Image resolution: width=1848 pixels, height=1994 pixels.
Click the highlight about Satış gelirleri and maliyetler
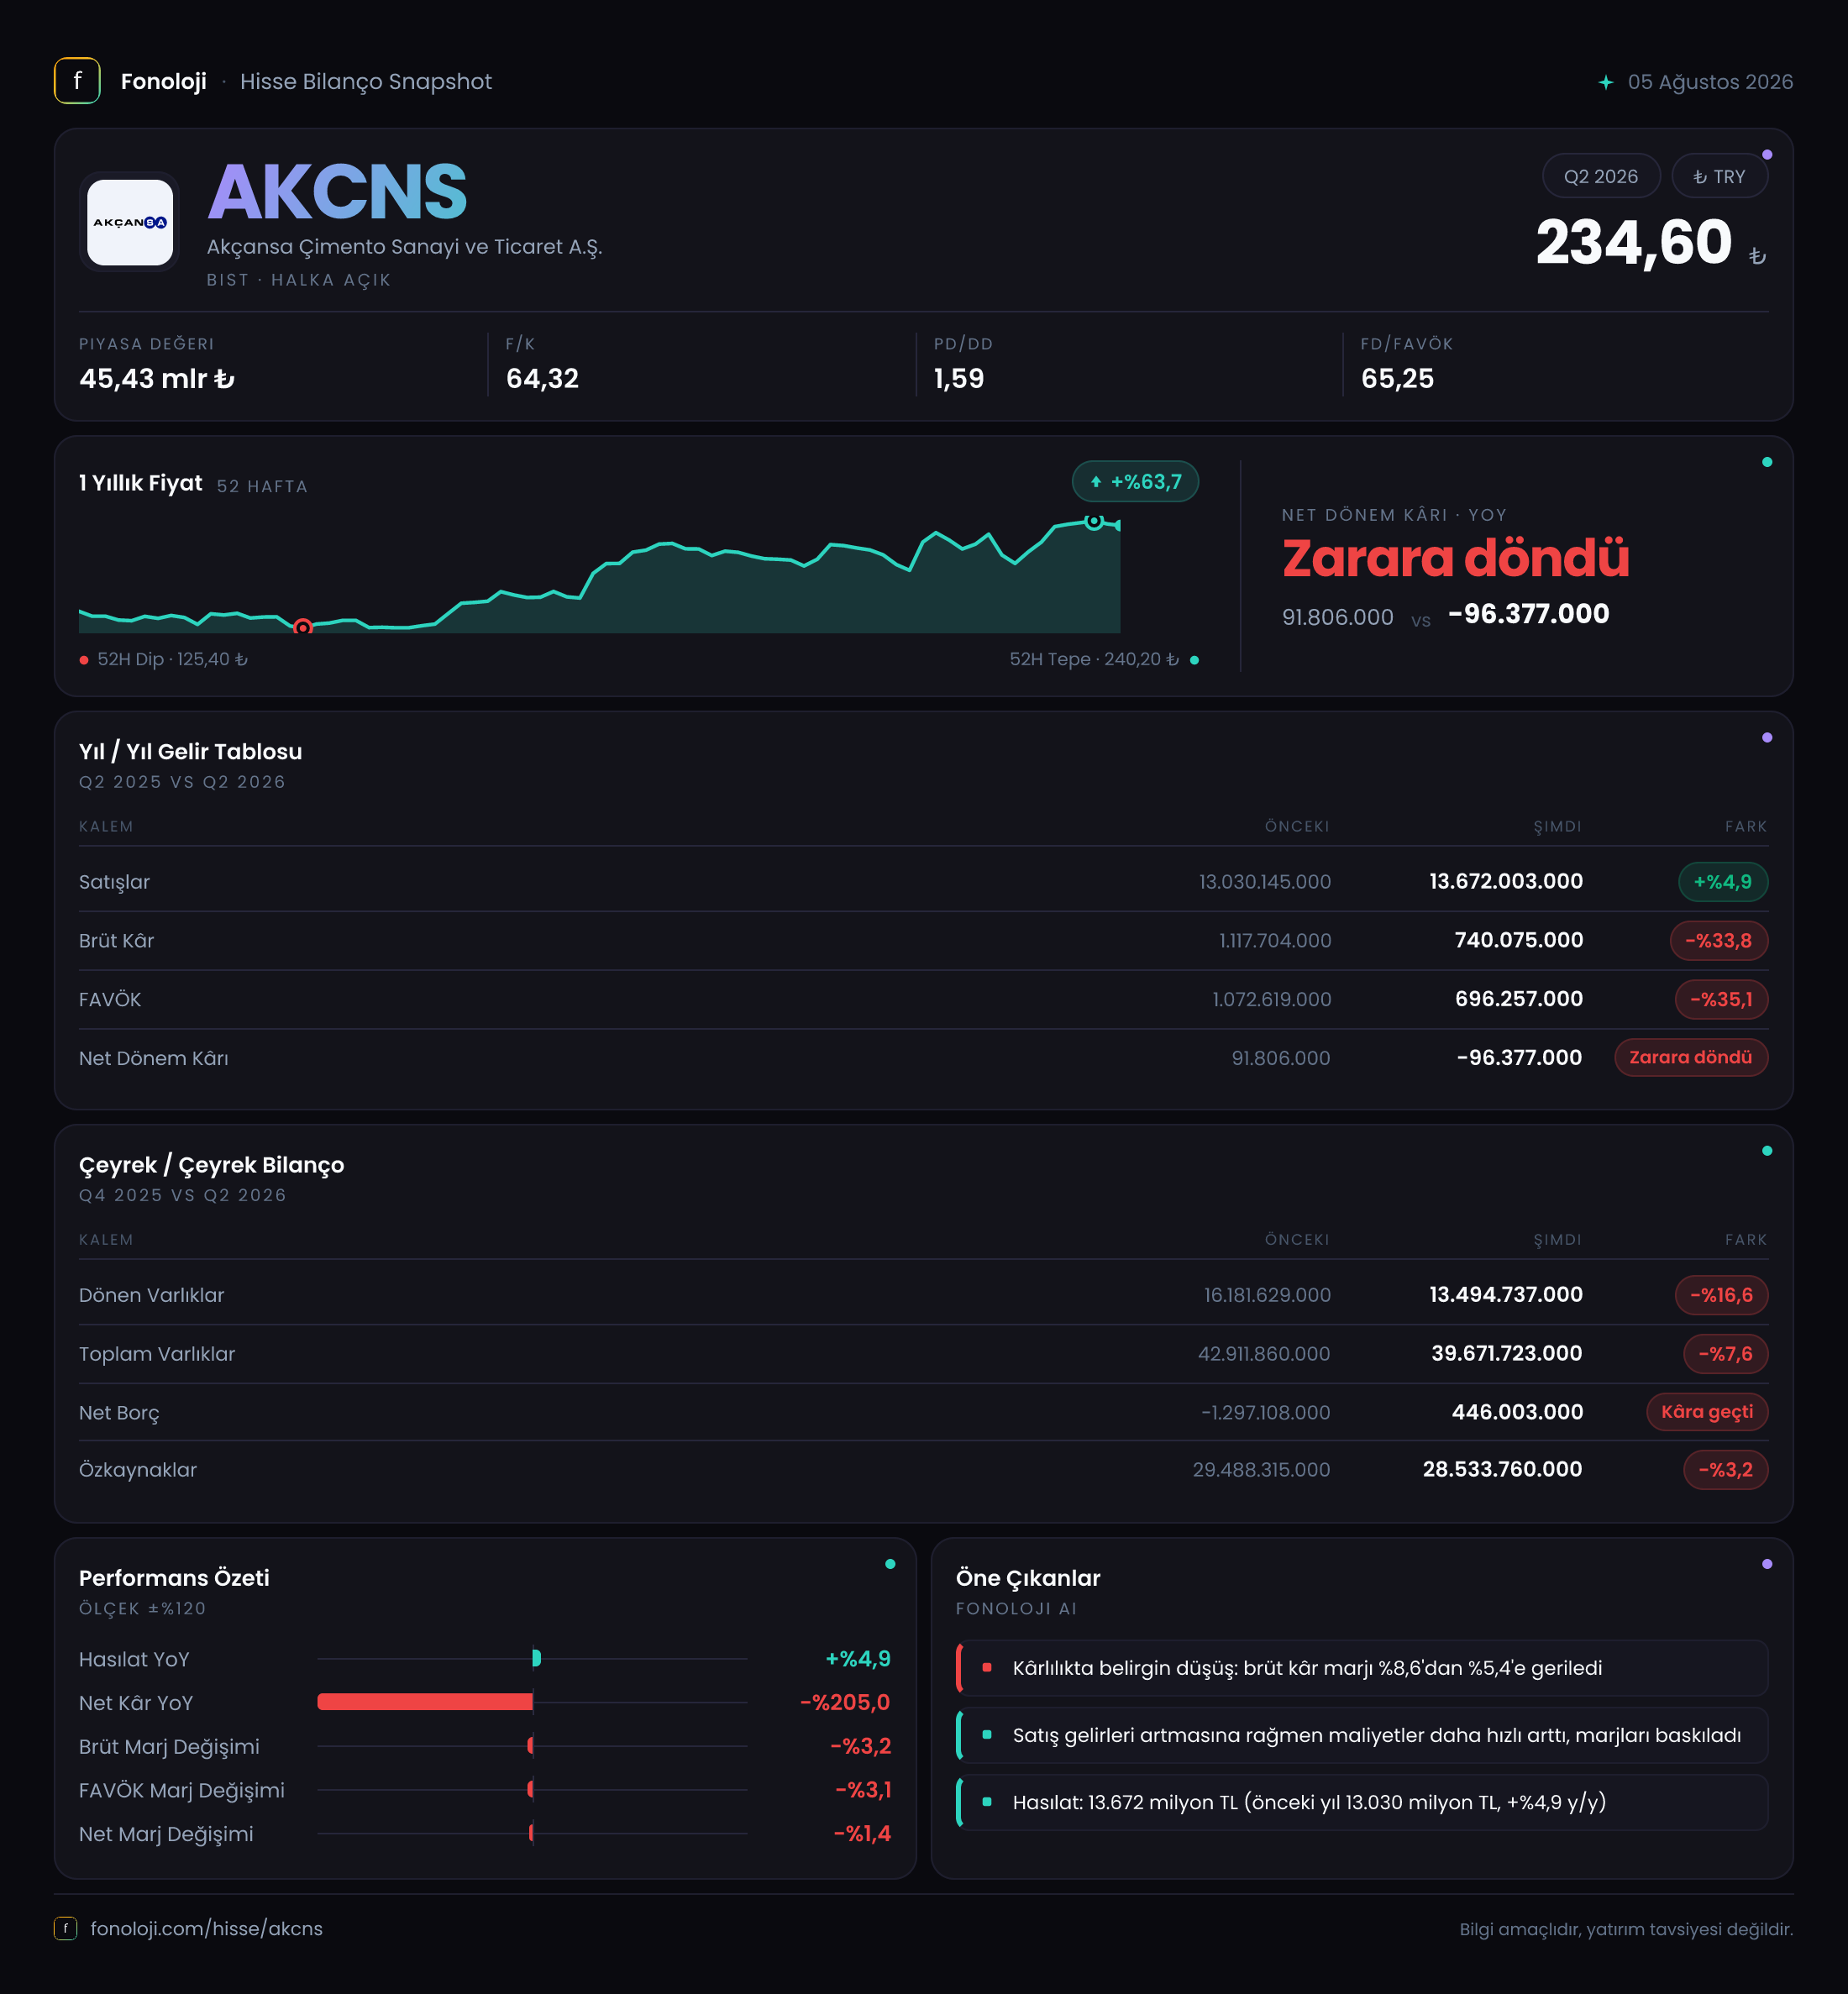(1361, 1735)
